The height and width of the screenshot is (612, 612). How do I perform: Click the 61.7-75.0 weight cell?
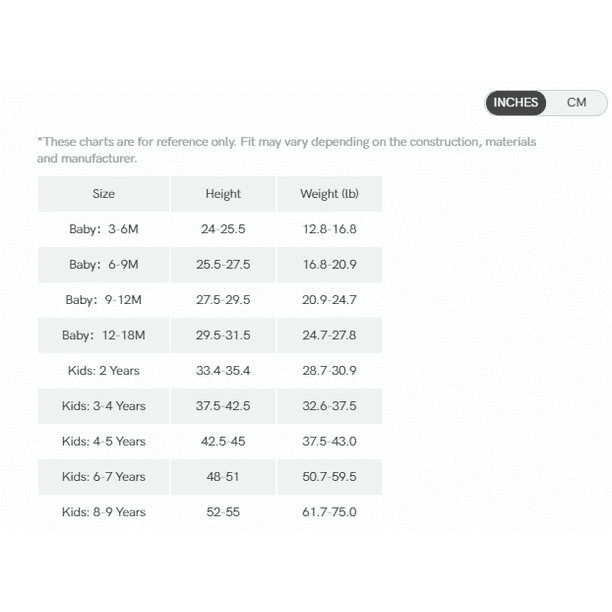pos(329,512)
